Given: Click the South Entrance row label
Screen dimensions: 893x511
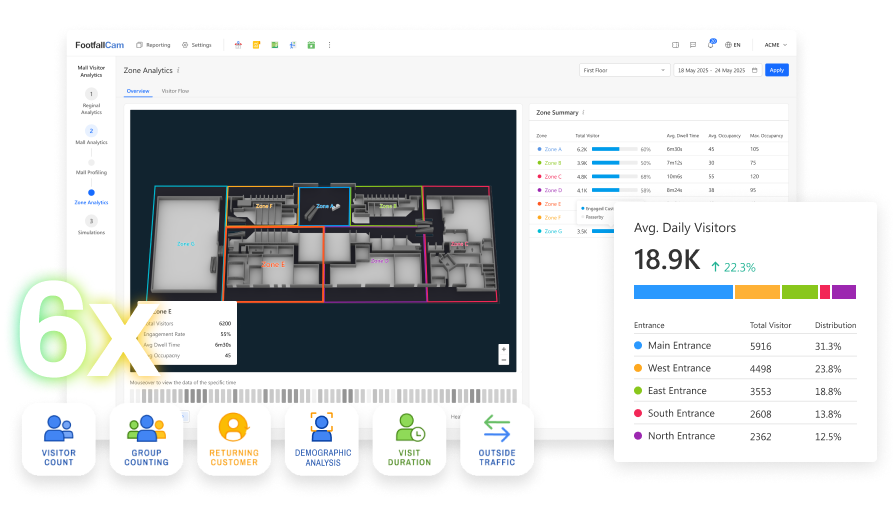Looking at the screenshot, I should (x=681, y=414).
